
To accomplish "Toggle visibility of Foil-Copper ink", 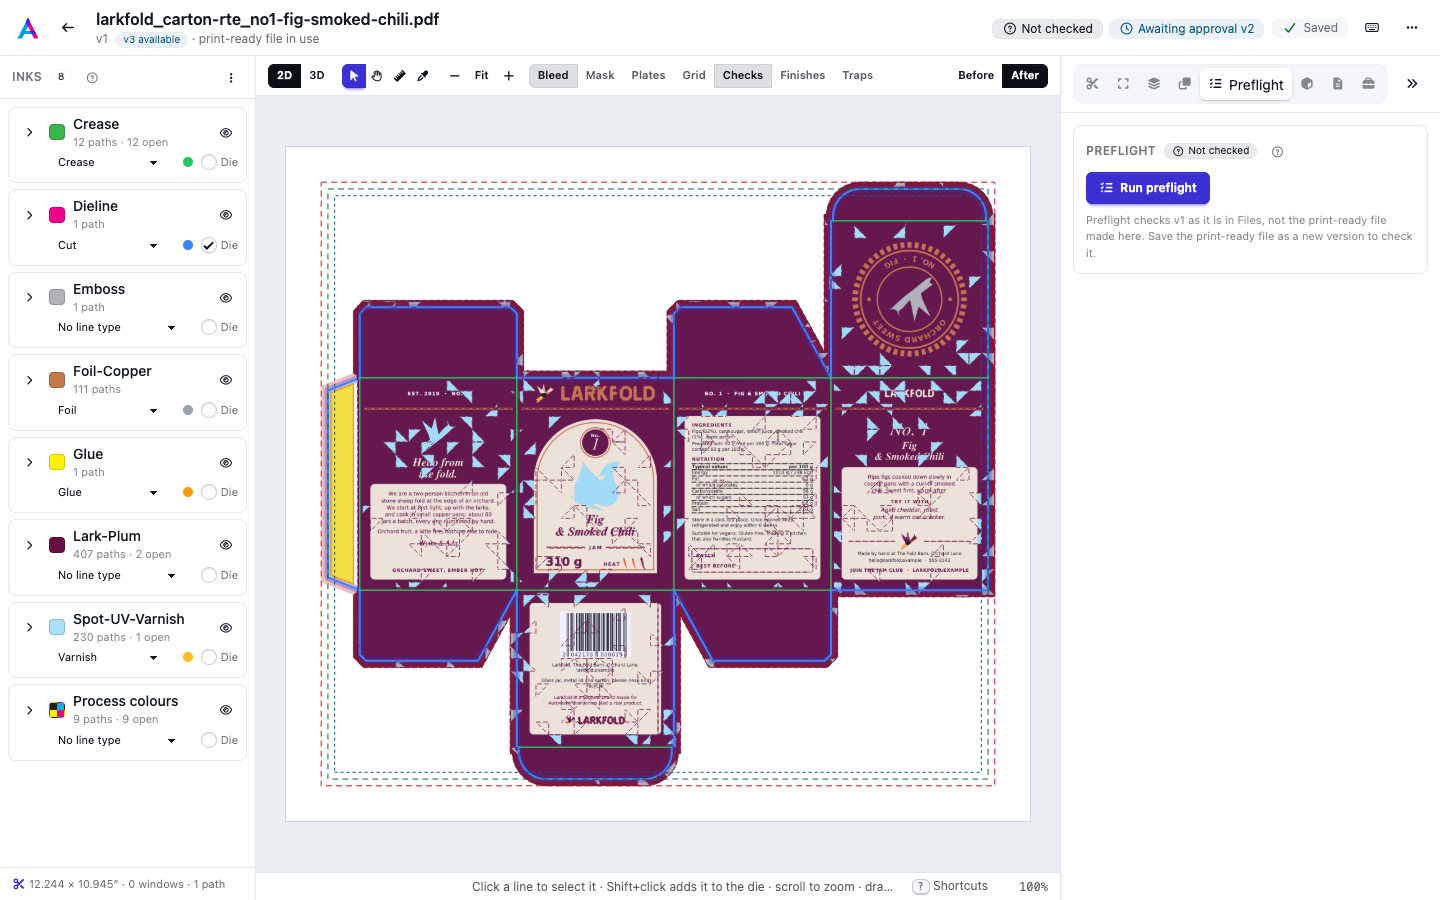I will (226, 380).
